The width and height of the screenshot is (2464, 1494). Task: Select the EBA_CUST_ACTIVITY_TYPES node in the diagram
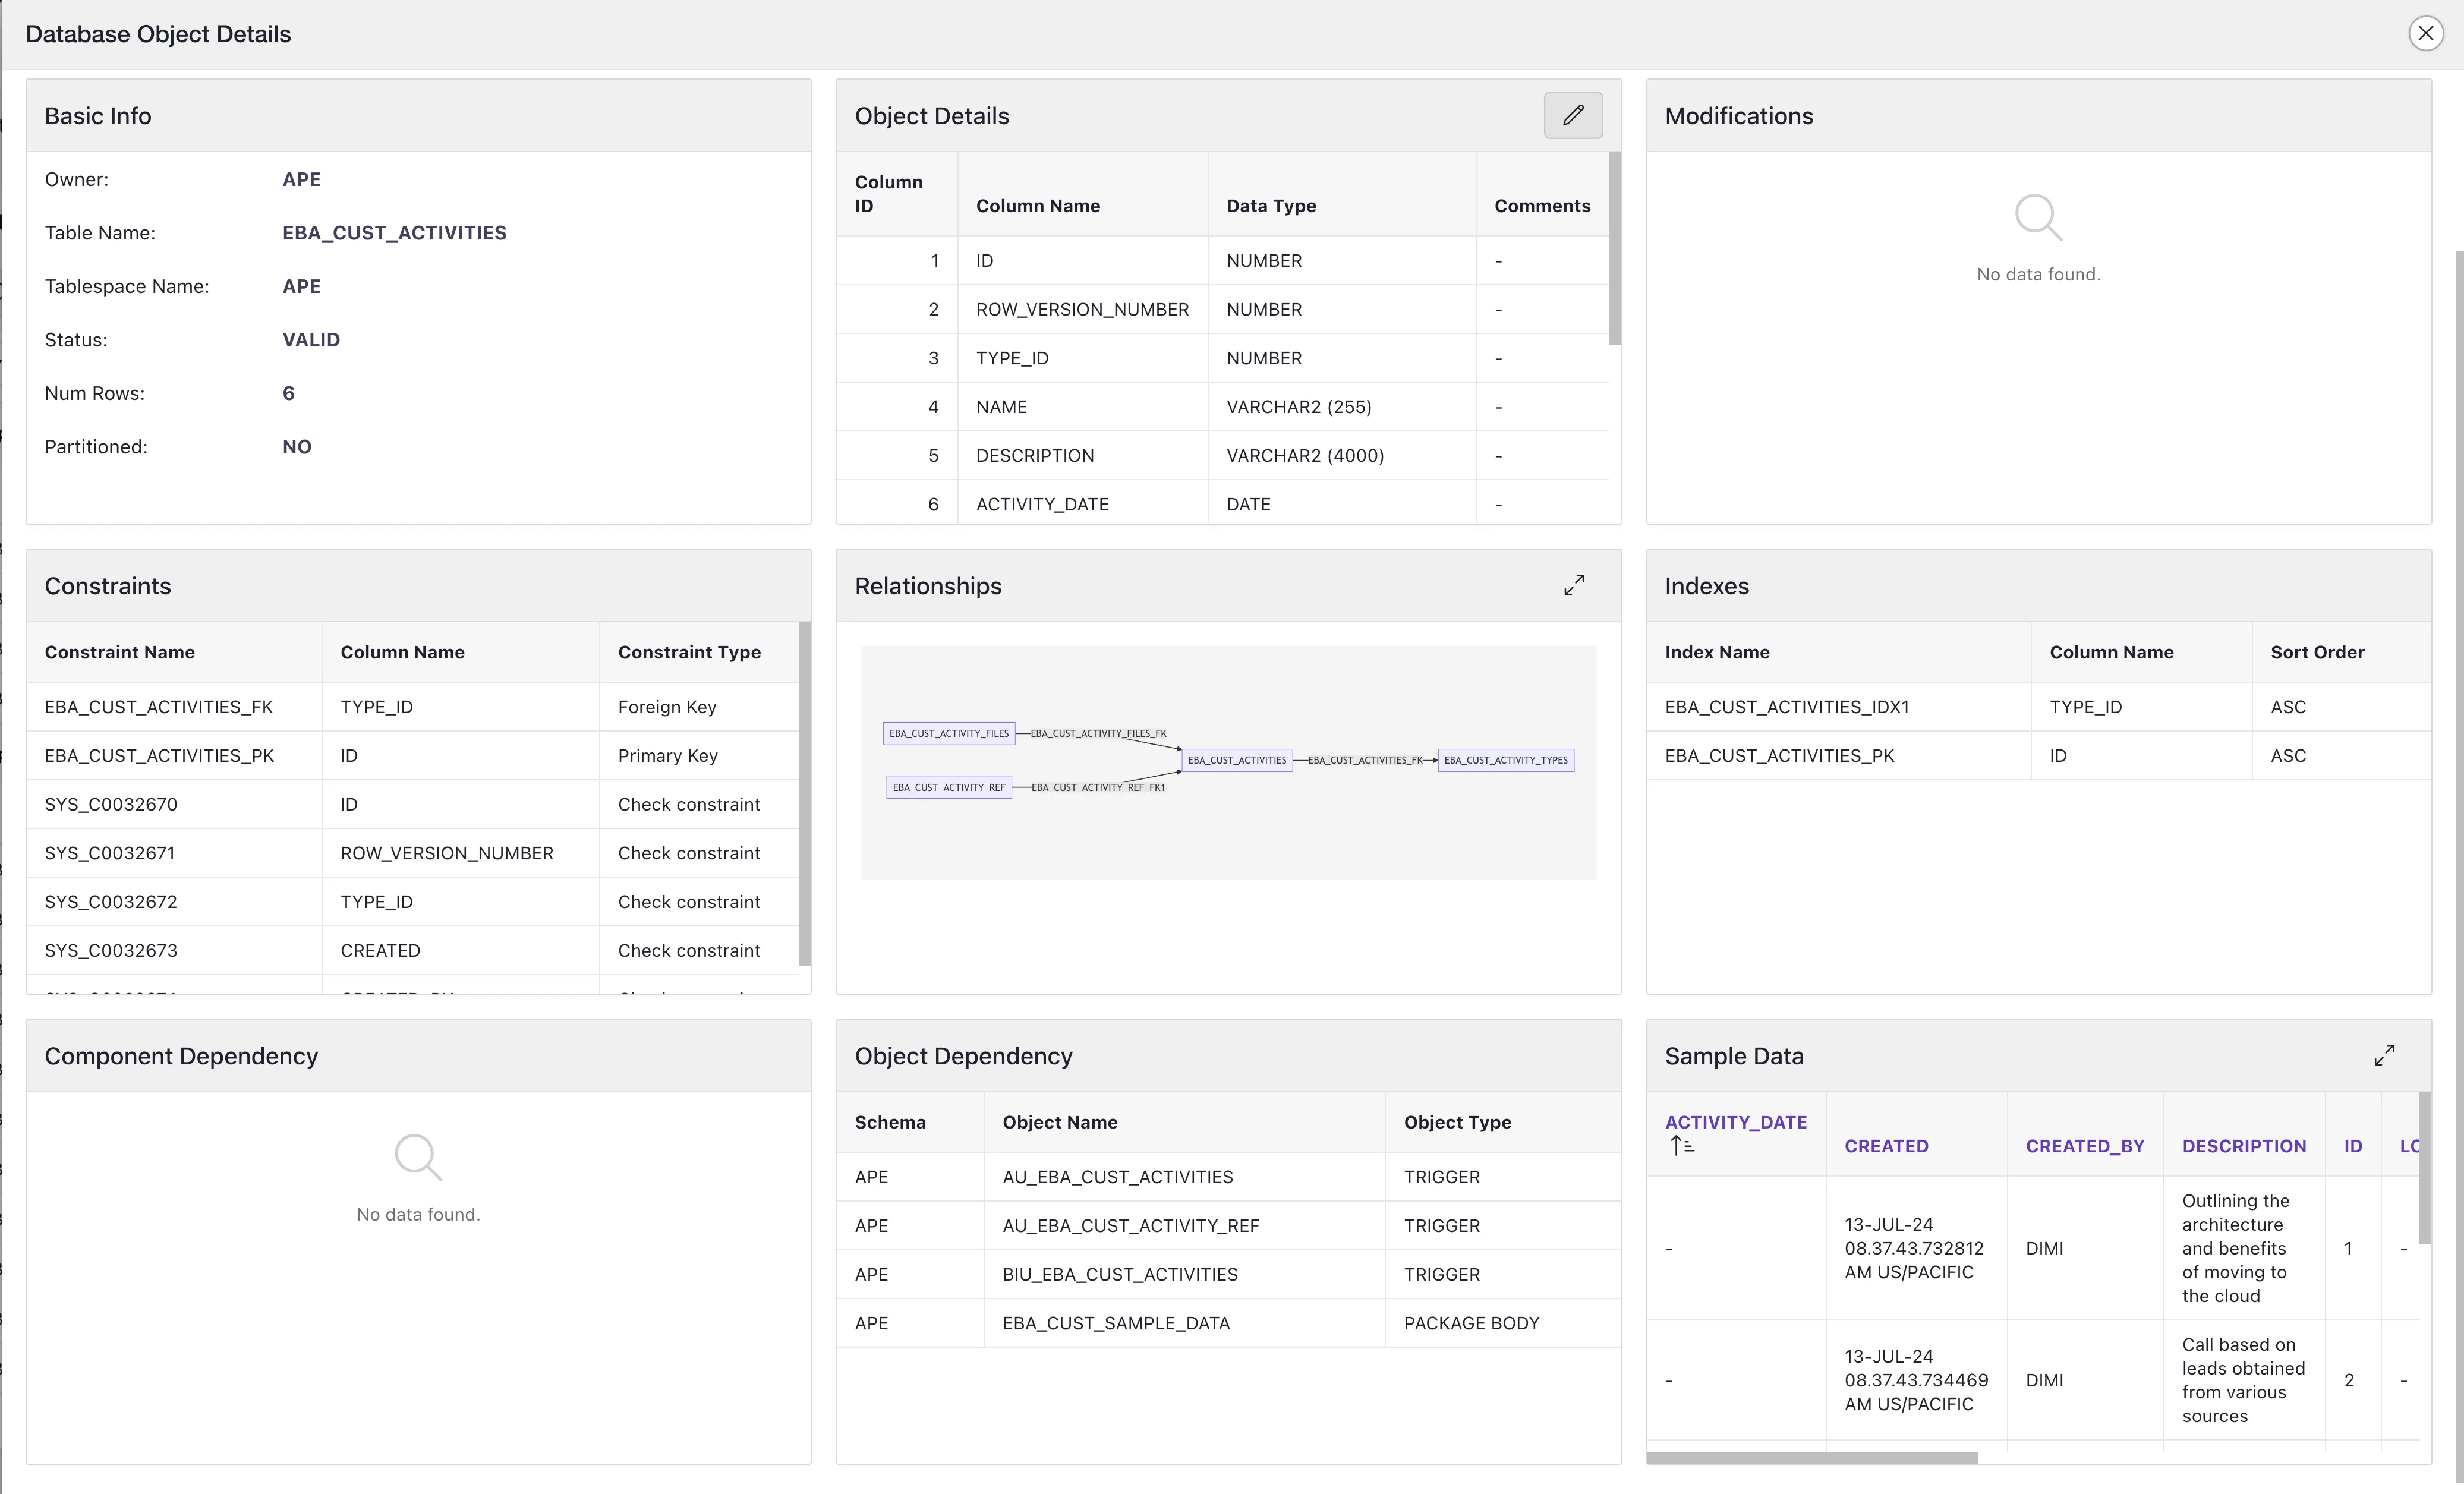[x=1506, y=760]
